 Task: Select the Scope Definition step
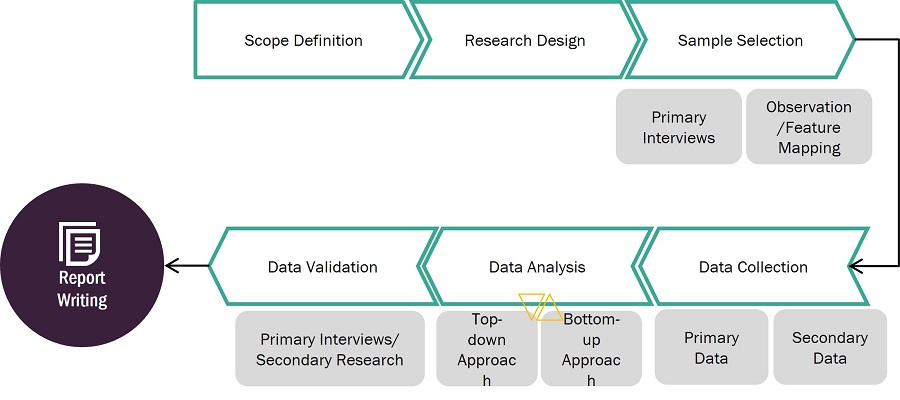click(303, 41)
